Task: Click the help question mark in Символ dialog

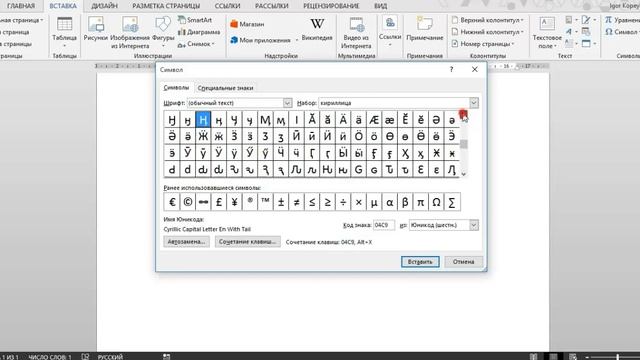Action: [451, 69]
